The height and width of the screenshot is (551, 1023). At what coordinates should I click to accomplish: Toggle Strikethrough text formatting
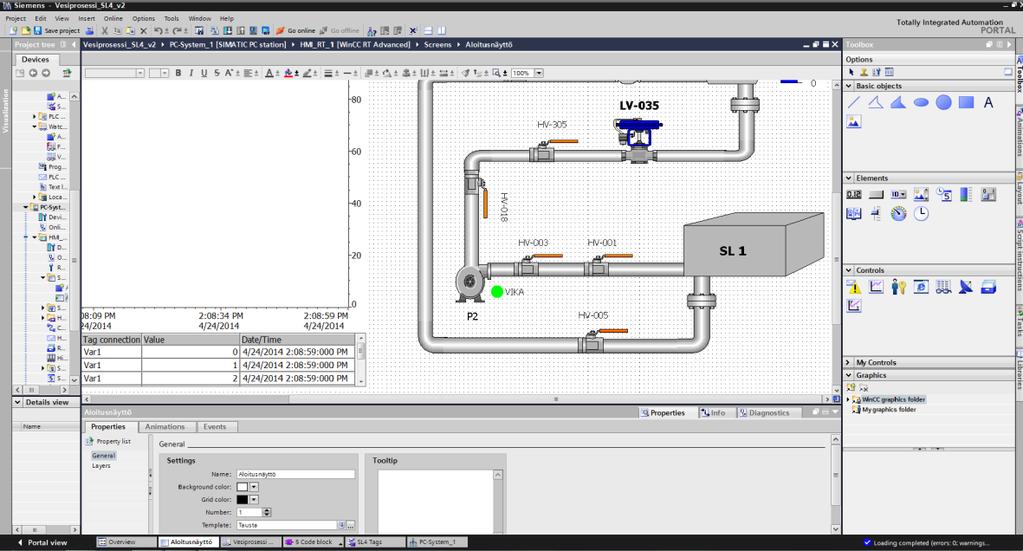click(217, 73)
